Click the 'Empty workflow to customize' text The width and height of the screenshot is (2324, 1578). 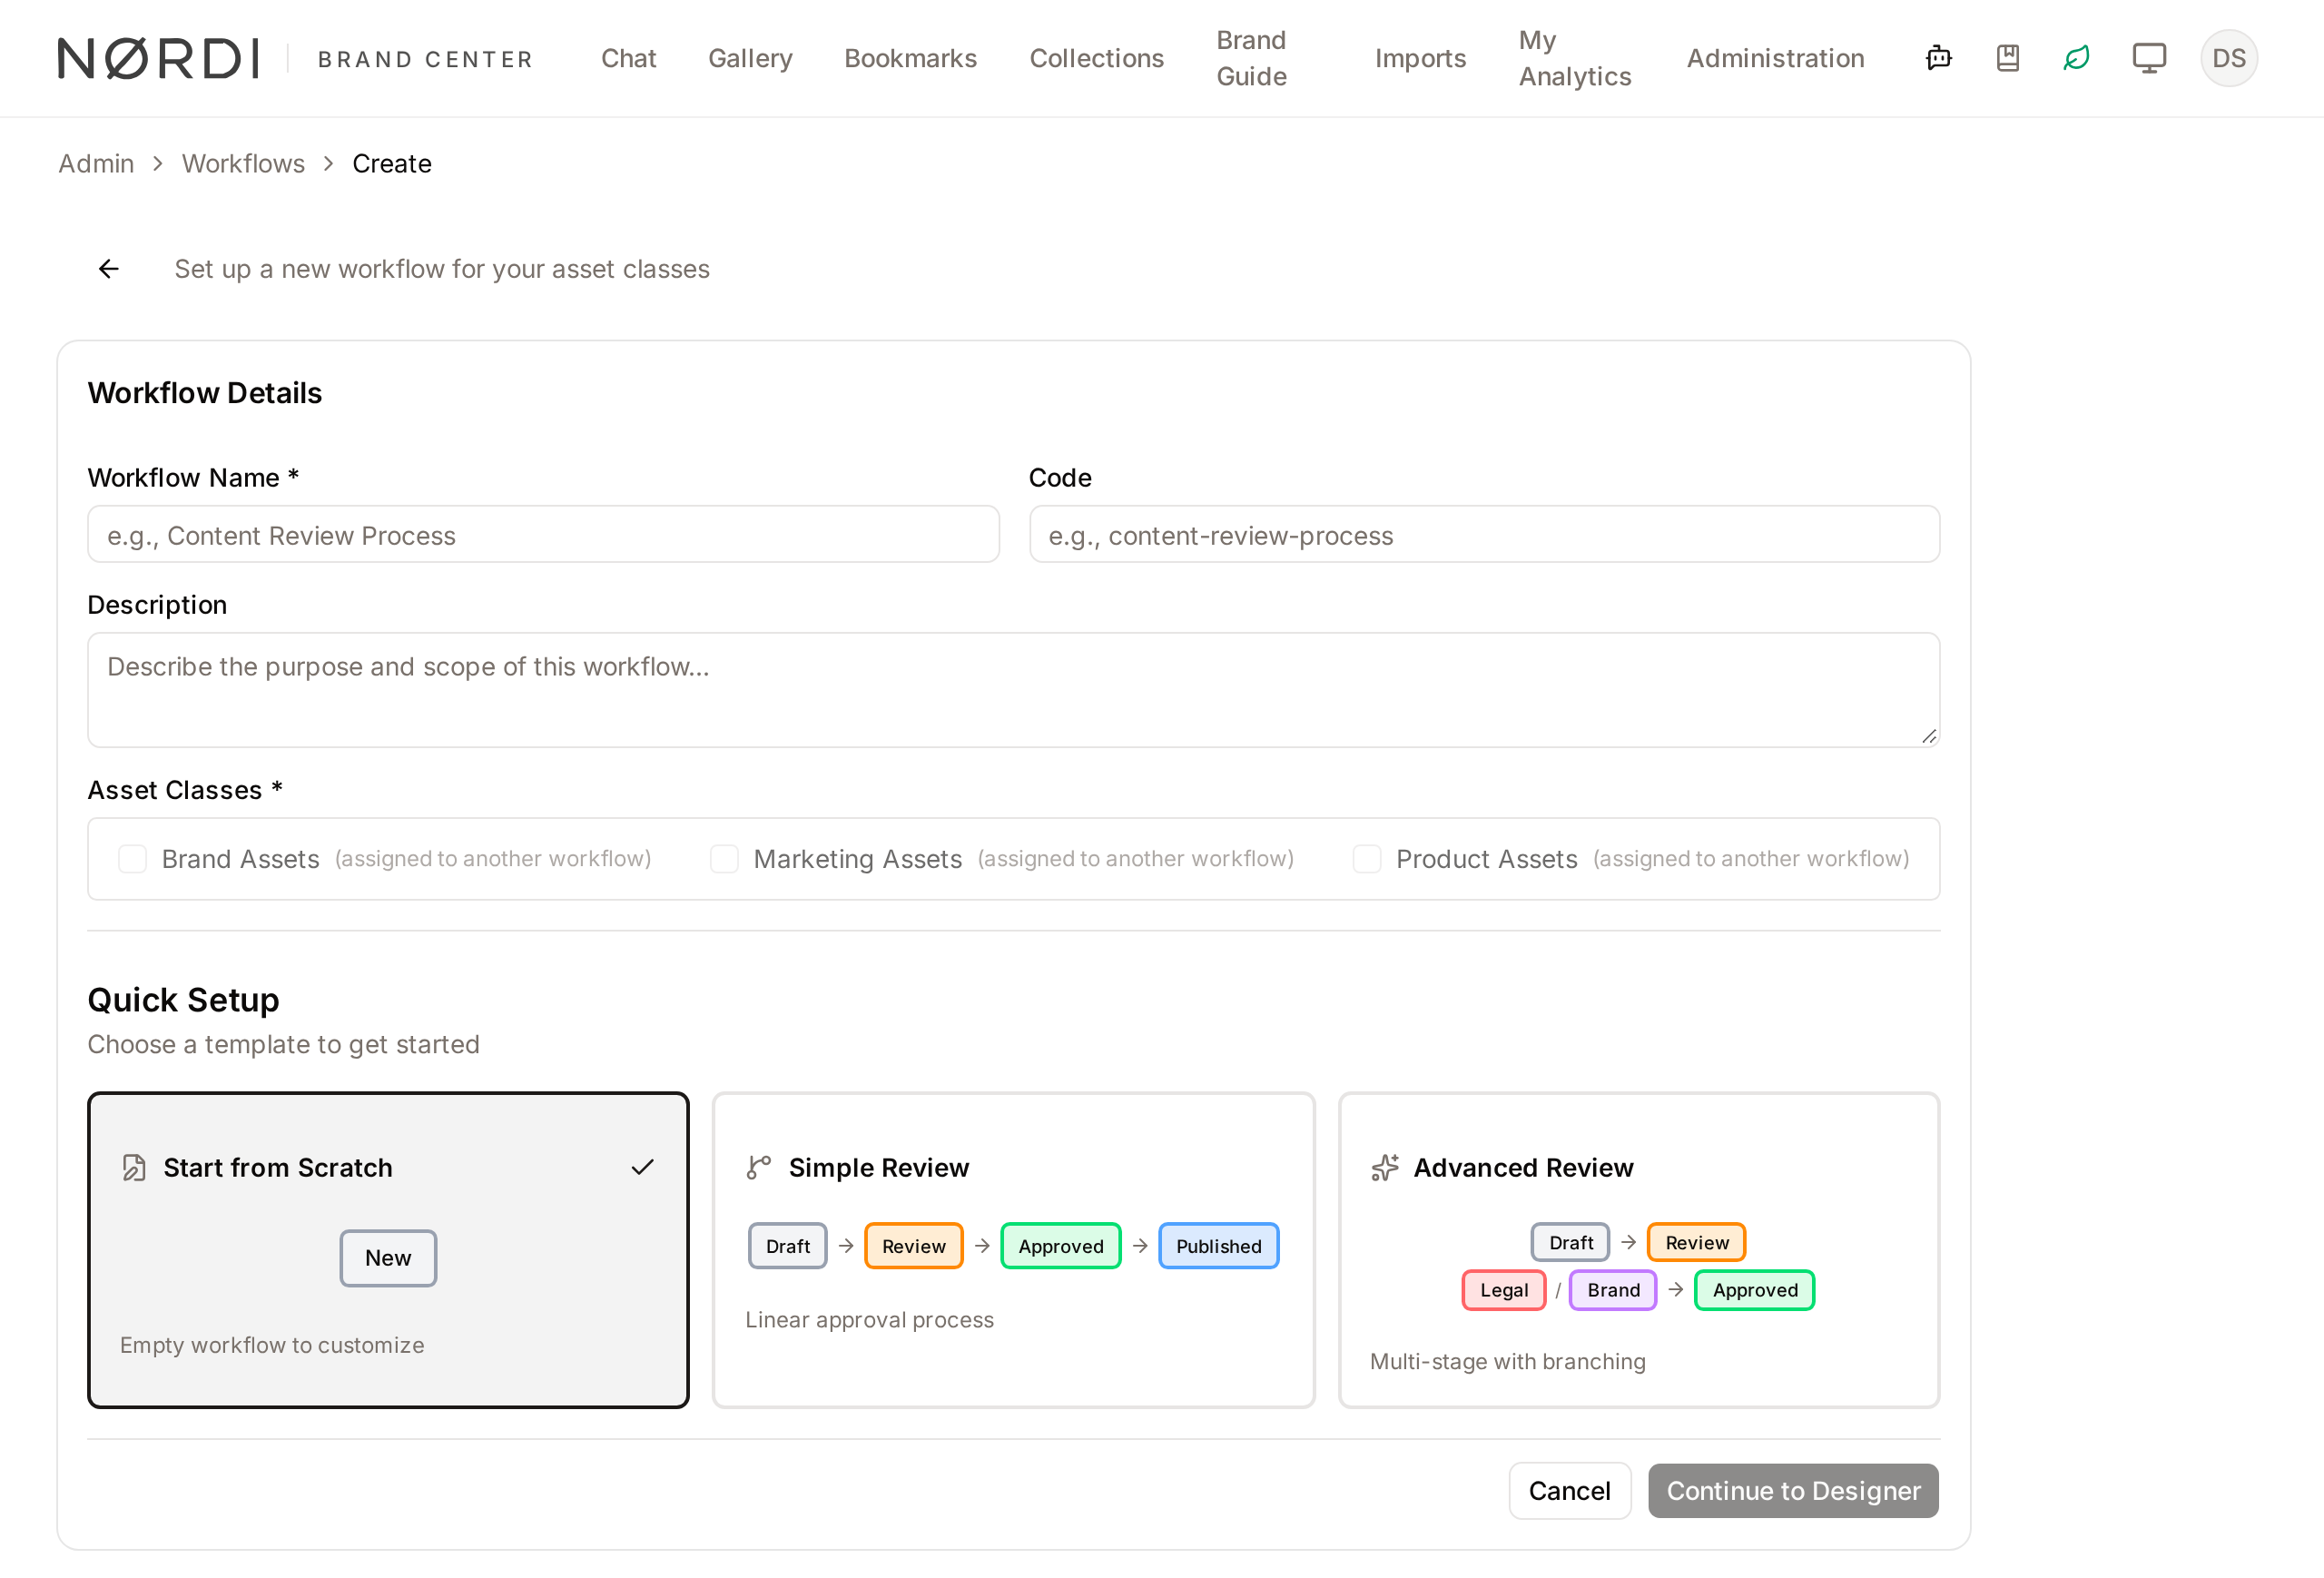[x=272, y=1345]
